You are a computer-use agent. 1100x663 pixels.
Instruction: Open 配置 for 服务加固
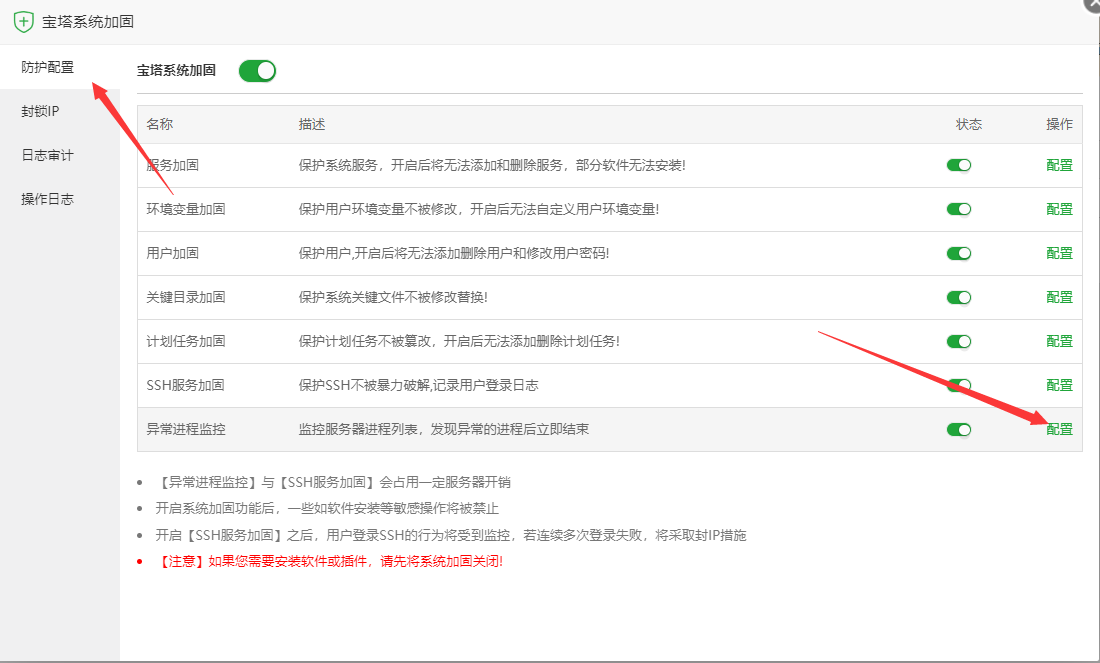point(1059,165)
